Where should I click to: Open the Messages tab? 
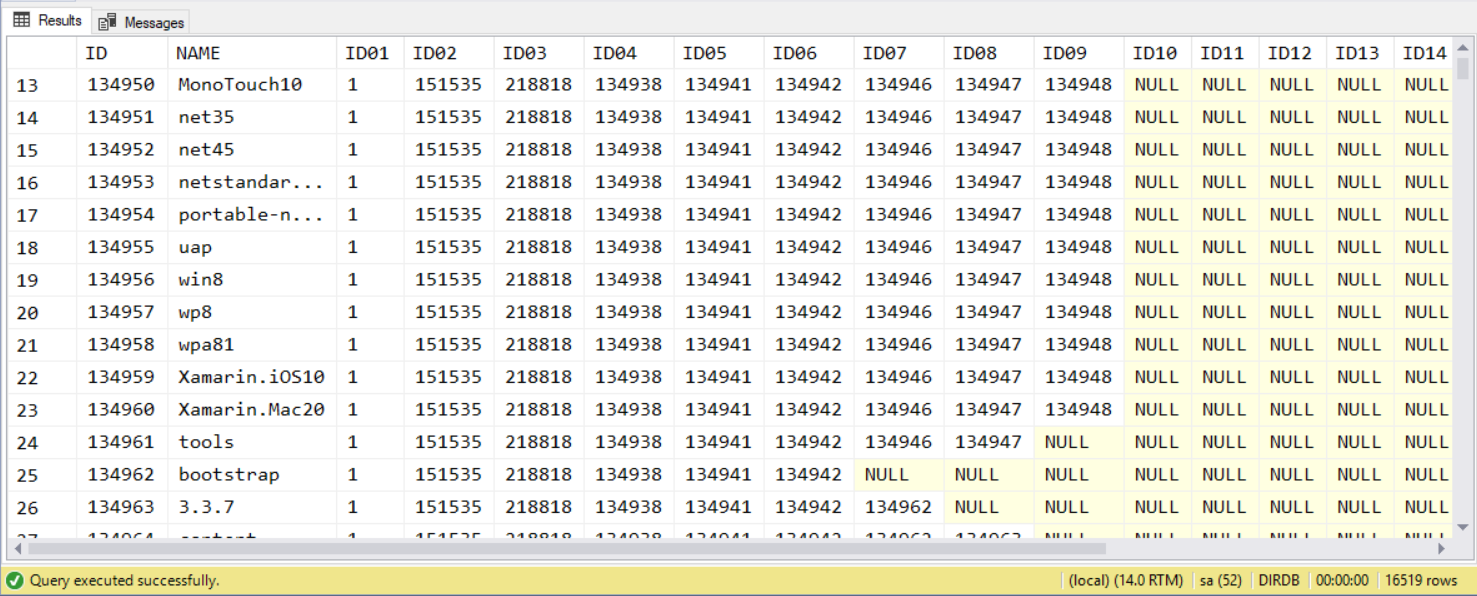coord(141,22)
